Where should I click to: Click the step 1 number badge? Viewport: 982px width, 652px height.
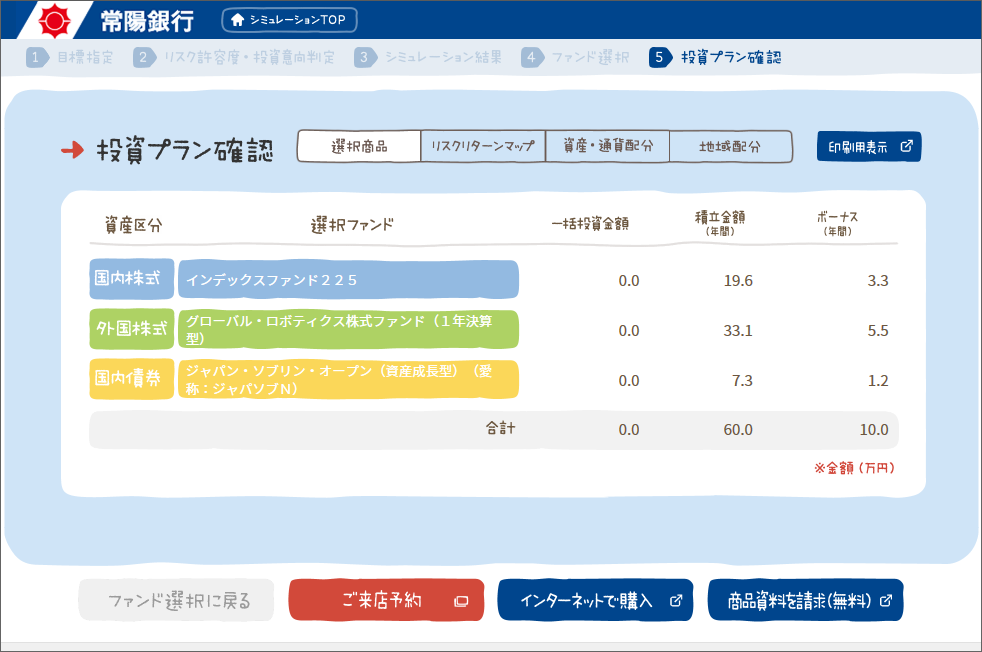(x=37, y=58)
